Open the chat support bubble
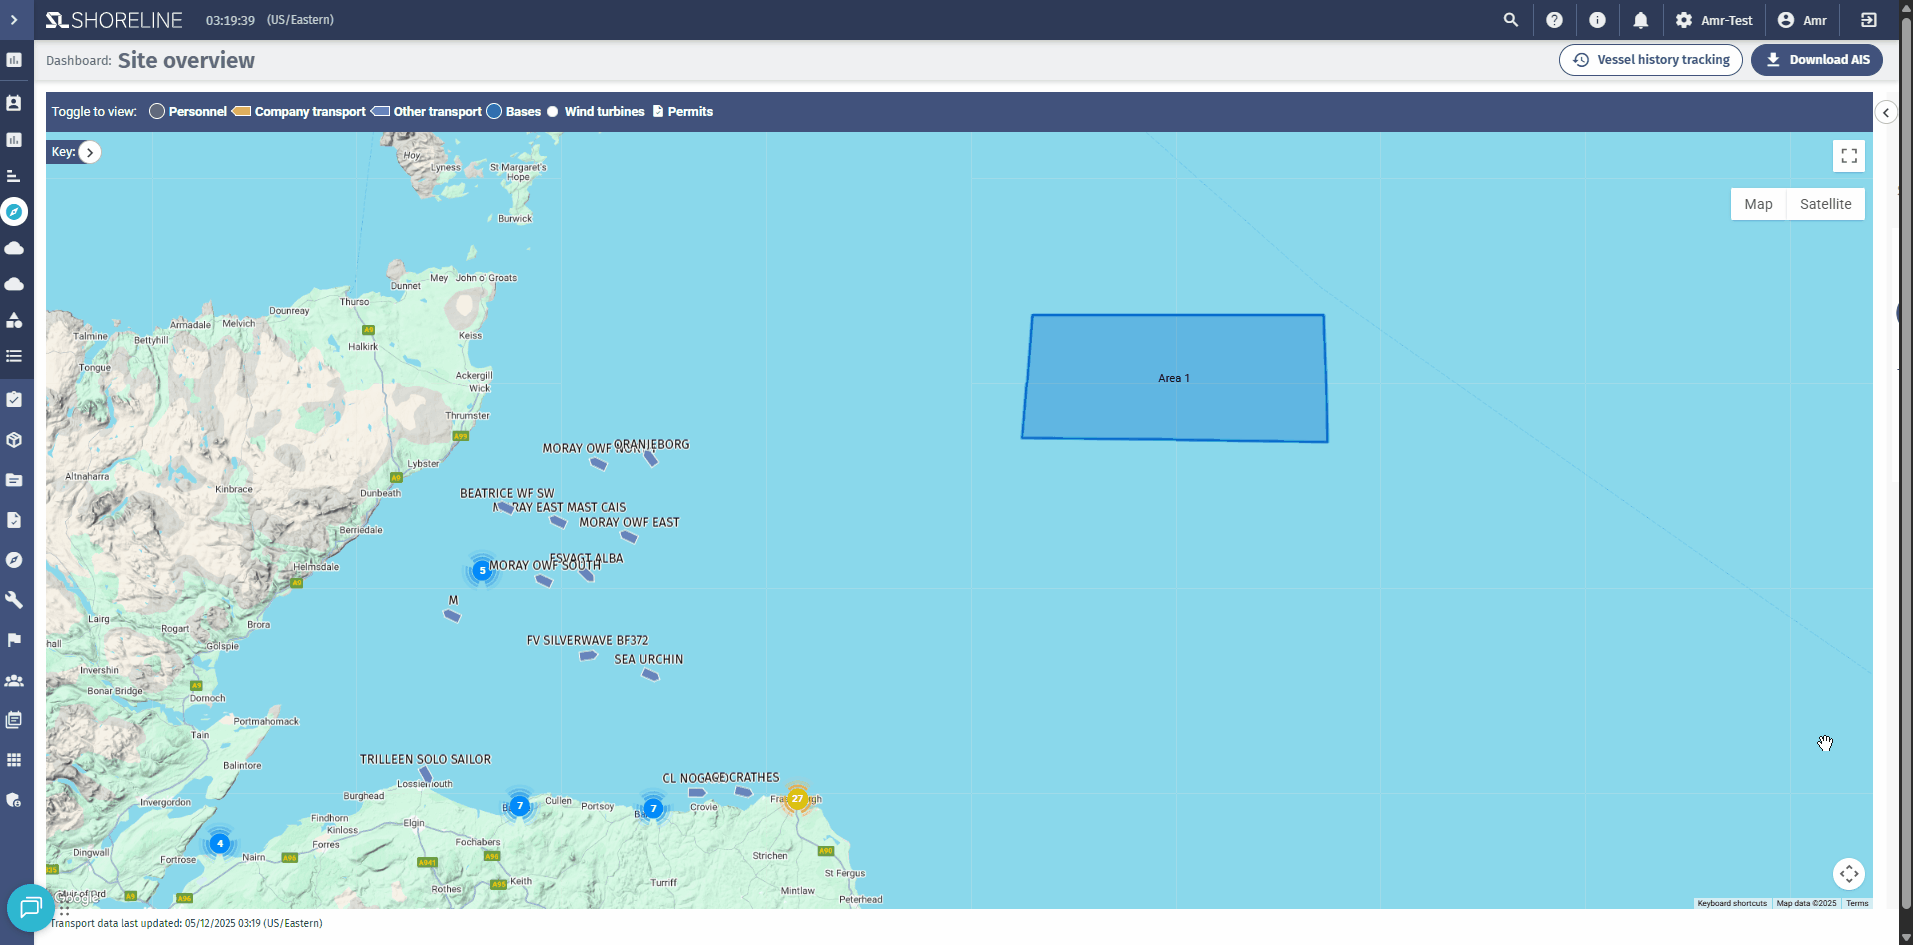The height and width of the screenshot is (945, 1913). click(x=30, y=907)
